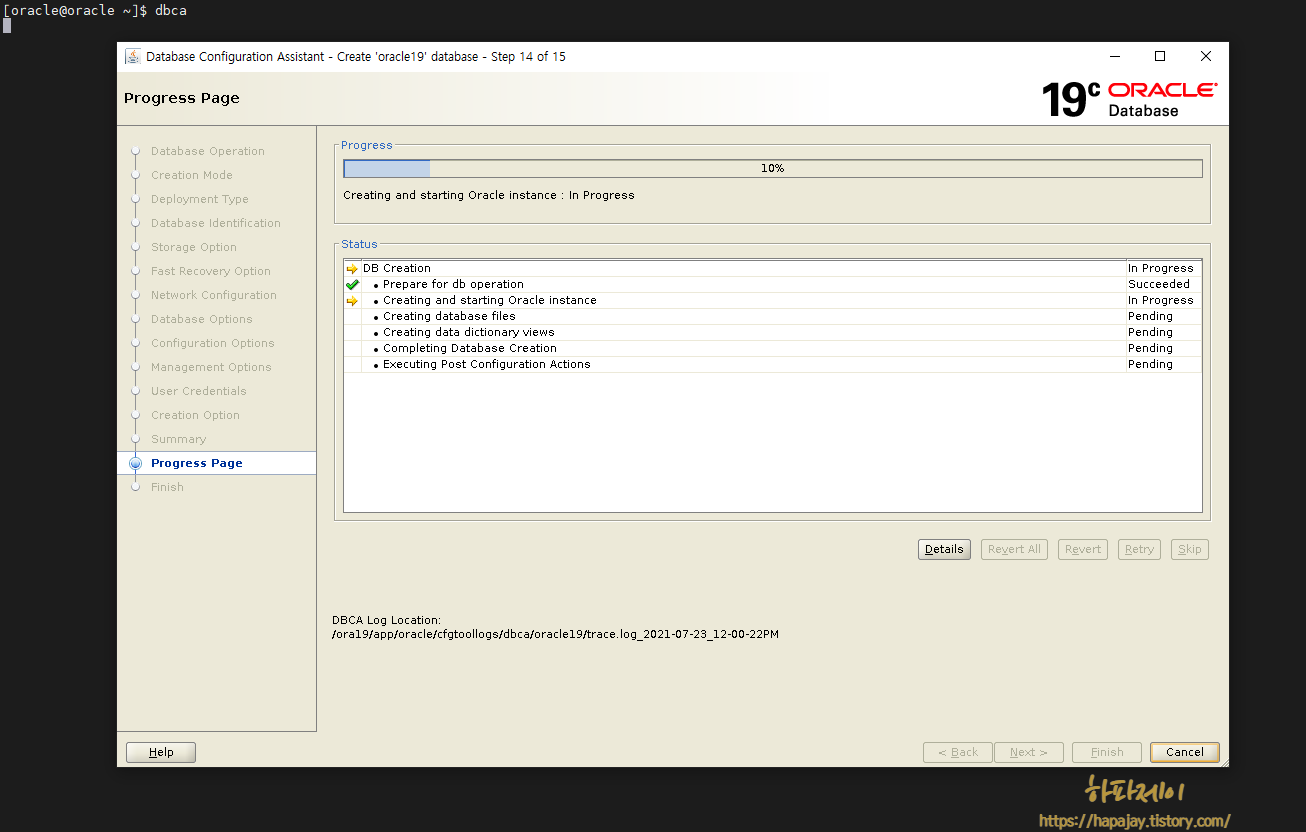
Task: Select the Creating and starting Oracle instance row
Action: [772, 300]
